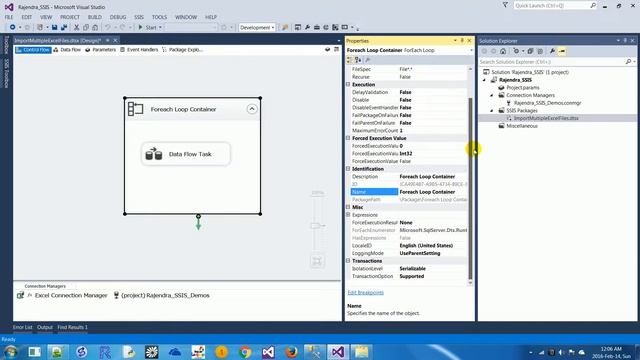This screenshot has width=640, height=360.
Task: Switch to the Control Flow tab
Action: point(33,50)
